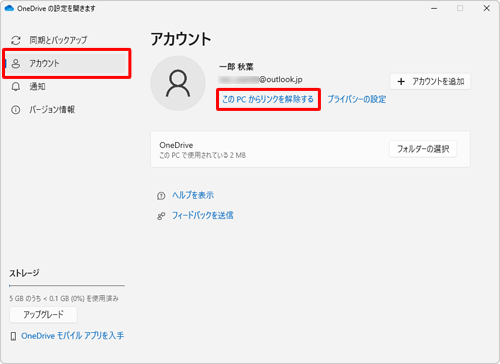This screenshot has width=500, height=364.
Task: Click フォルダーの選択 button
Action: (423, 149)
